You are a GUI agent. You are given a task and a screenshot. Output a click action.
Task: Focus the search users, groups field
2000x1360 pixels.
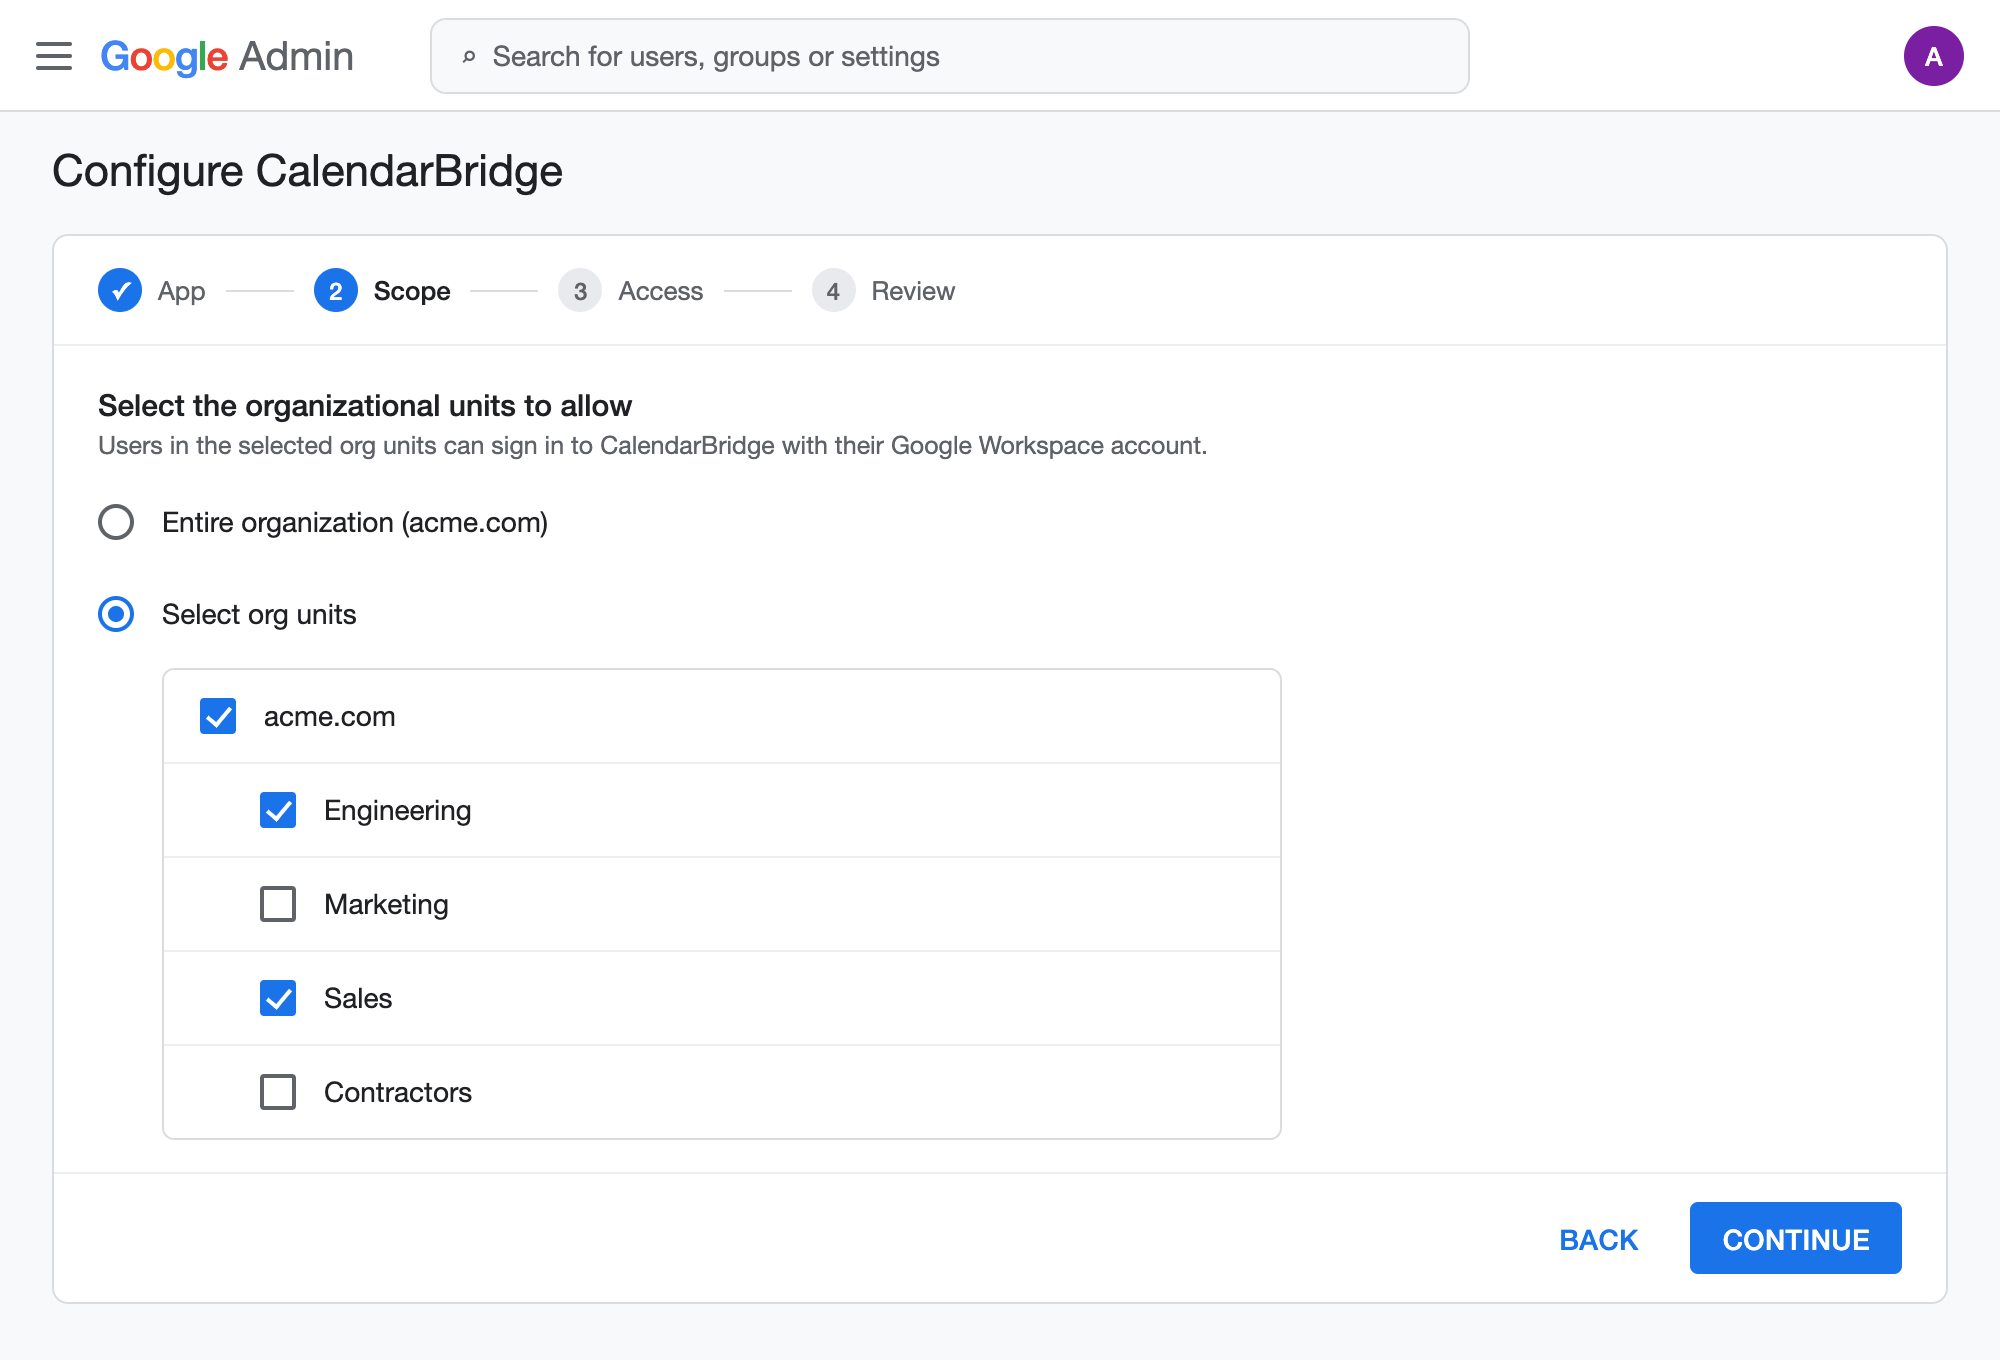(949, 56)
